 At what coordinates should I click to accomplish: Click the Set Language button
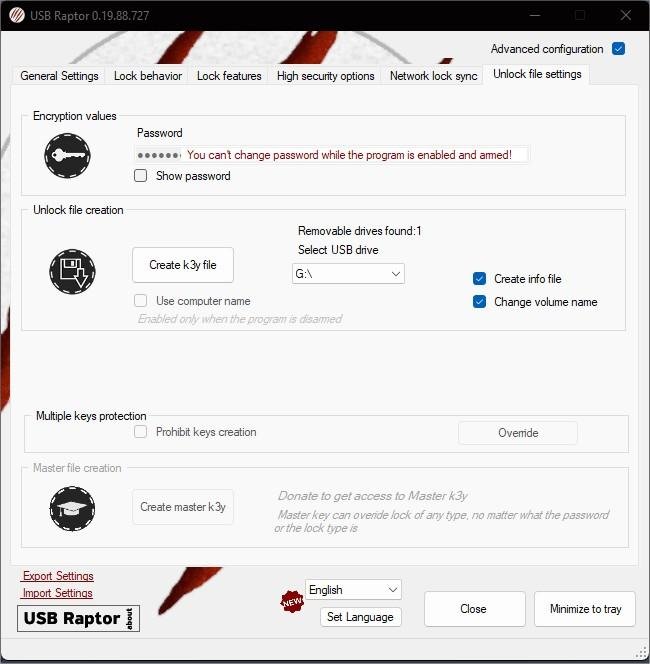coord(360,617)
